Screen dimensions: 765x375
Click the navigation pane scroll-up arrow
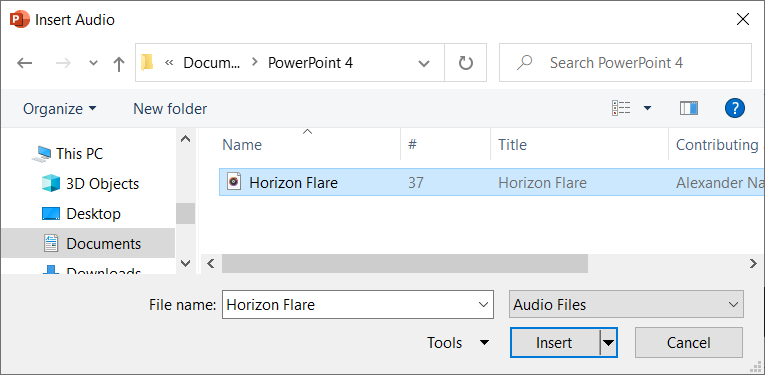pyautogui.click(x=185, y=139)
